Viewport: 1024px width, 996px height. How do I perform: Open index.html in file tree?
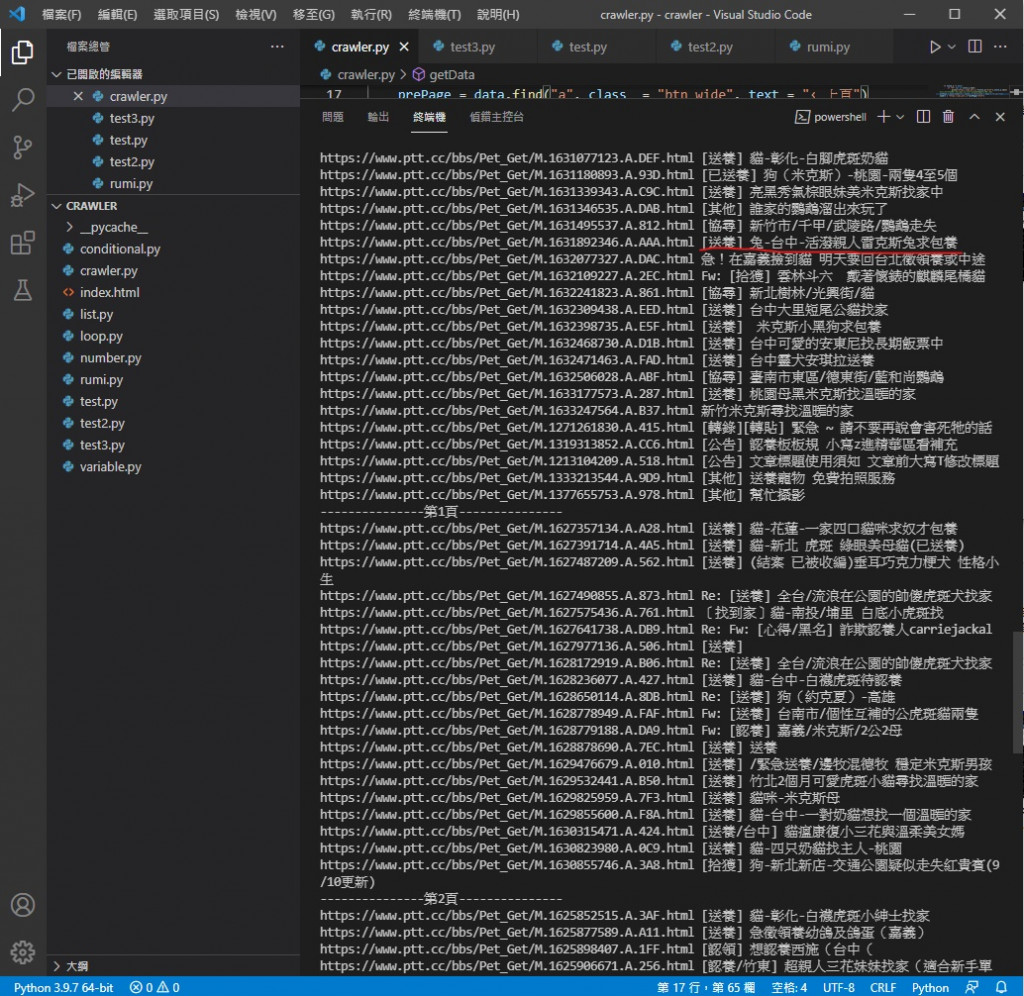[x=109, y=293]
